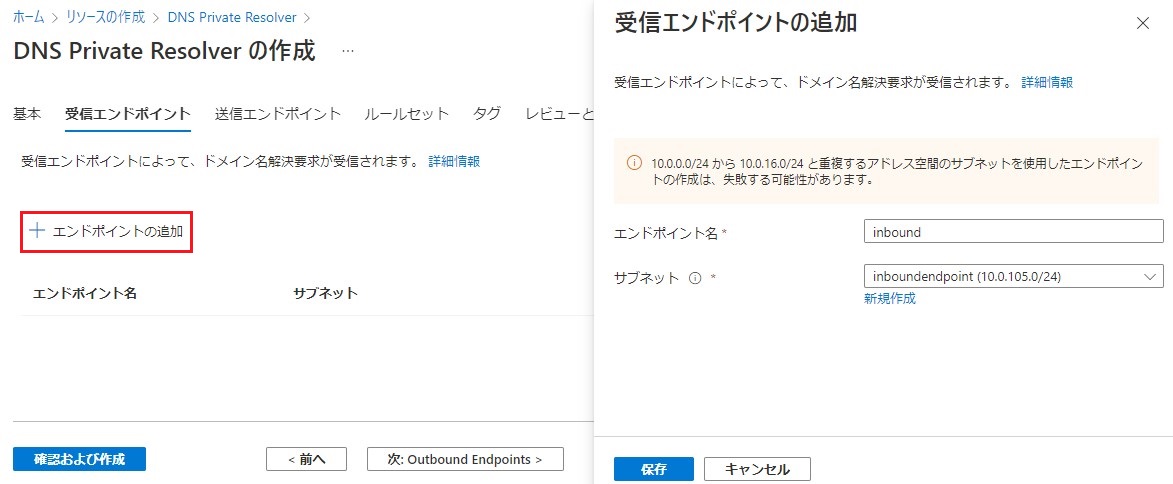Click 新規作成 link under the subnet
The width and height of the screenshot is (1173, 484).
(889, 298)
